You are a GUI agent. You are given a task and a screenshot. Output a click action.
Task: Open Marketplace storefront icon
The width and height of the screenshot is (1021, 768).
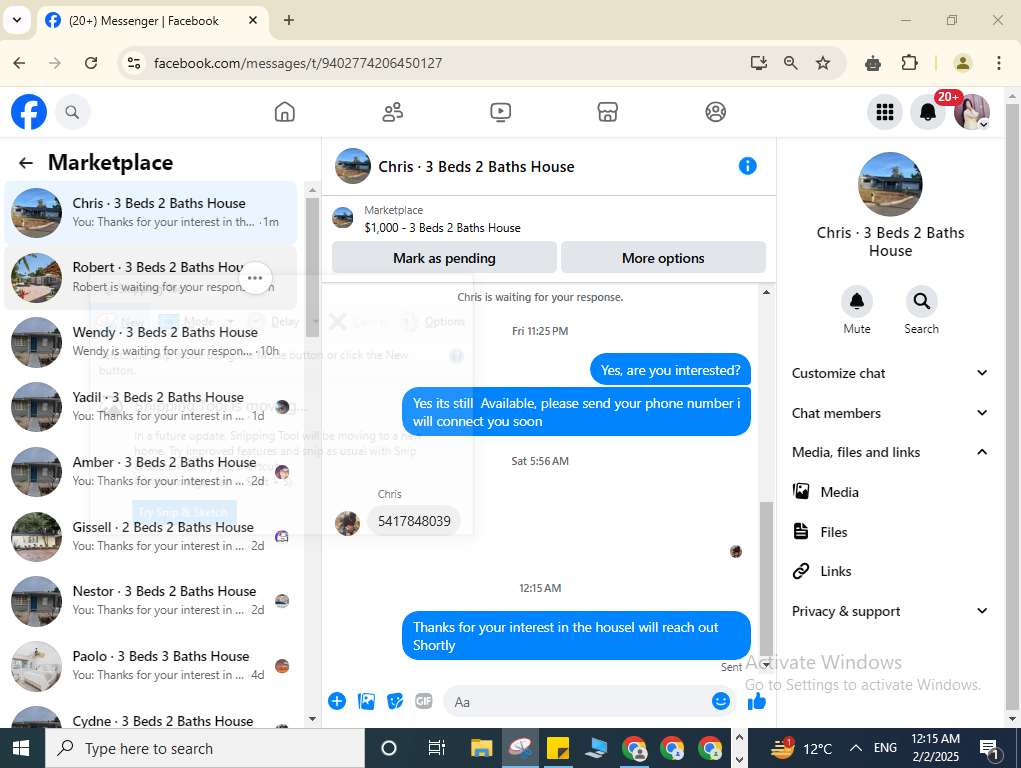(608, 112)
